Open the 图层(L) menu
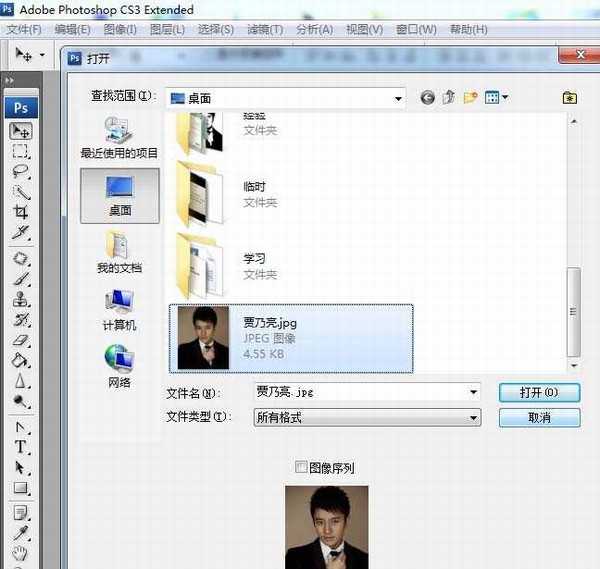The width and height of the screenshot is (600, 569). (x=168, y=29)
